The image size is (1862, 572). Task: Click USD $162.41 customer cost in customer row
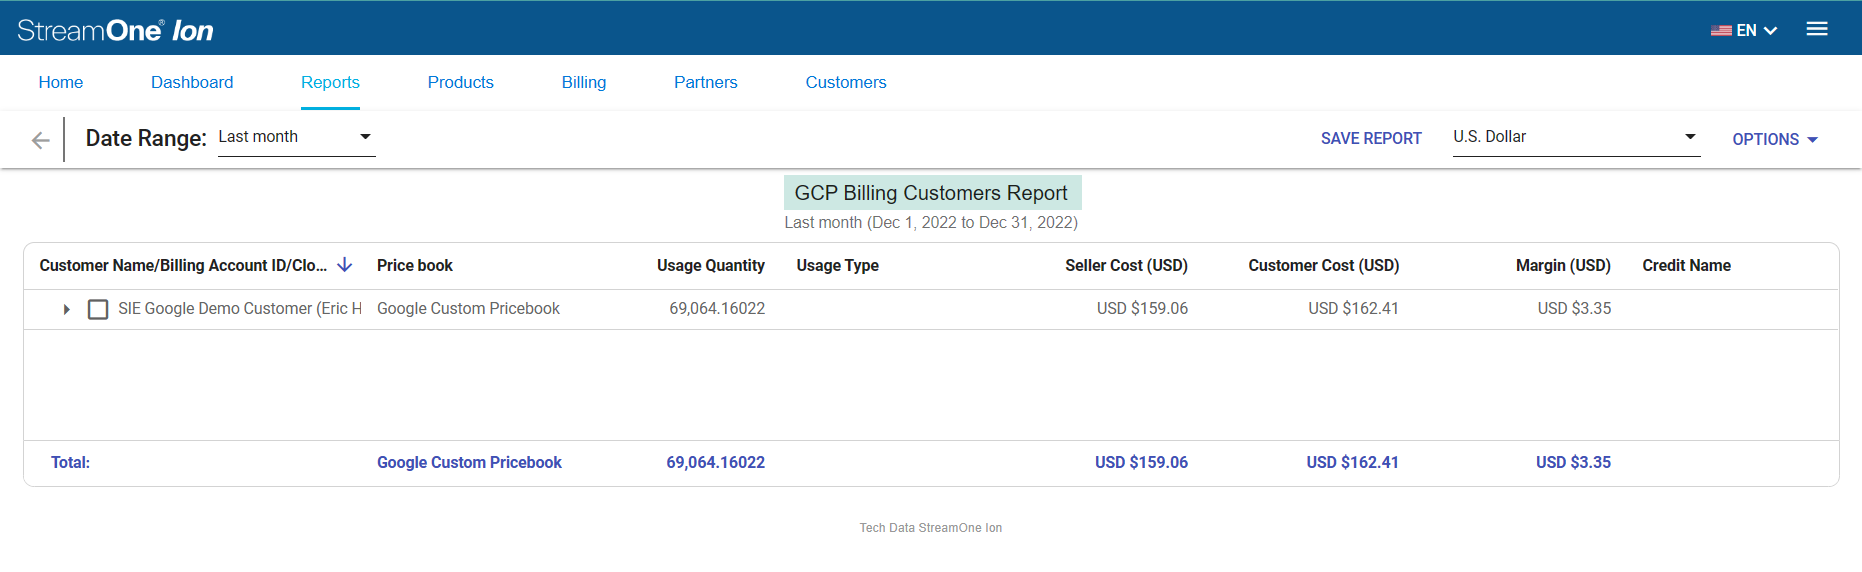(x=1353, y=309)
